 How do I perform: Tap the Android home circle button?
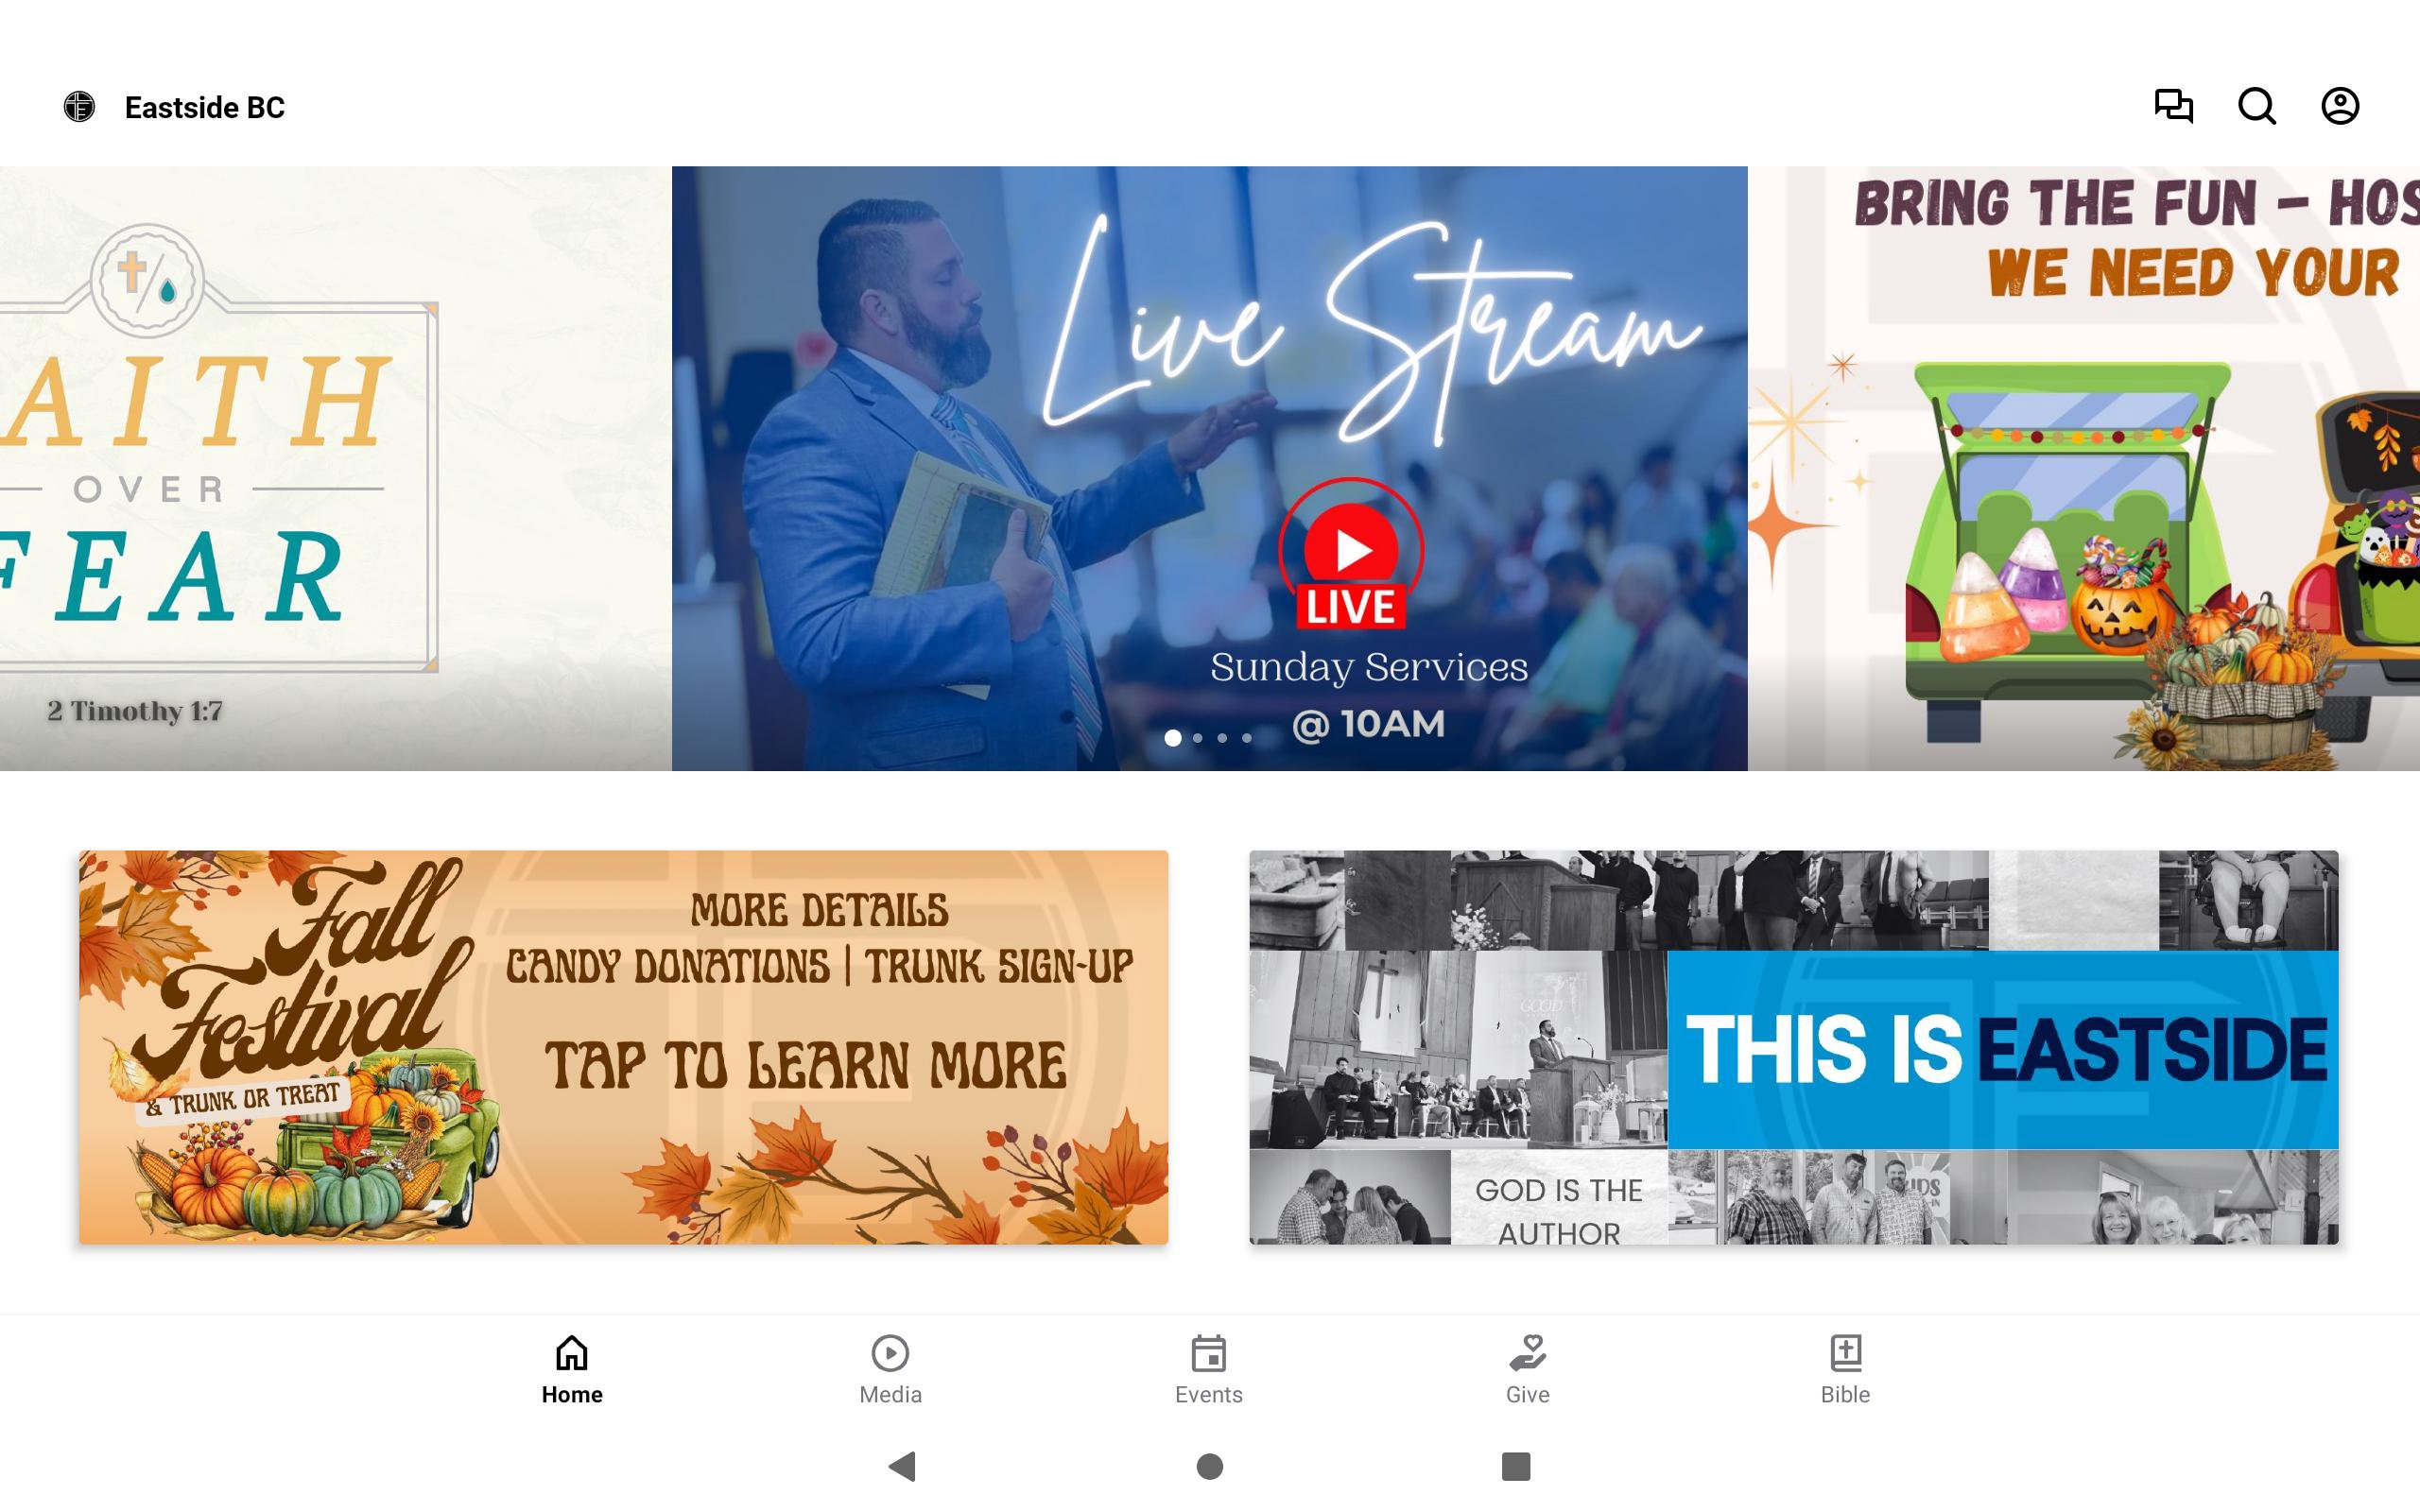click(1210, 1466)
